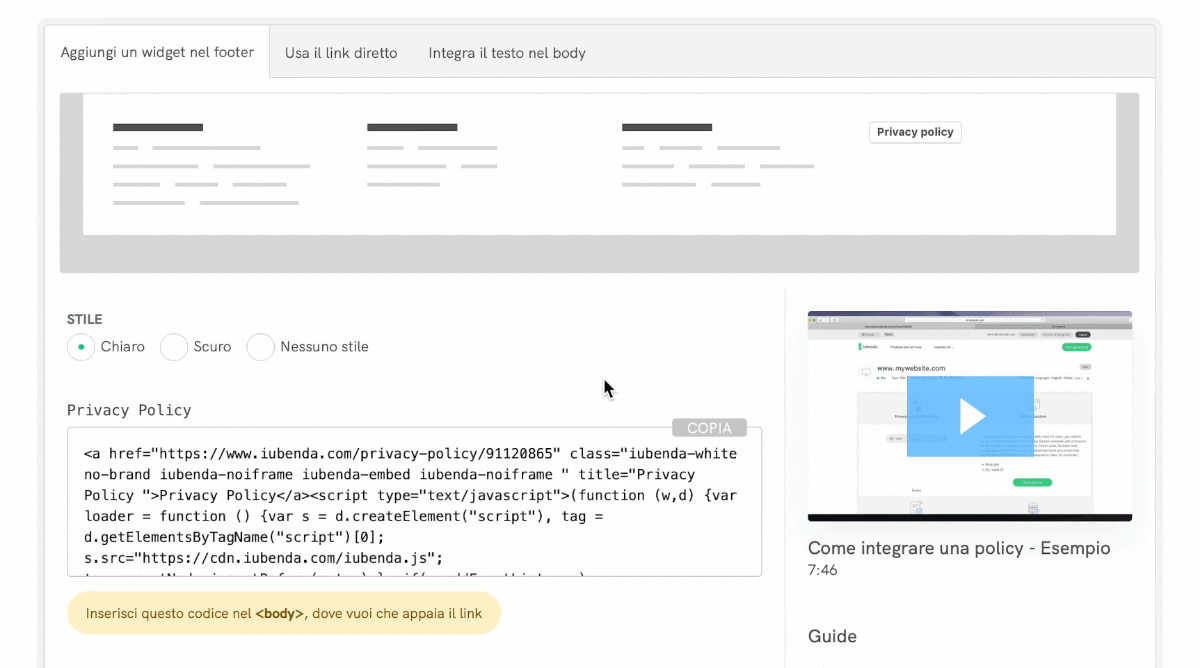Click the Privacy policy widget in preview

click(914, 132)
